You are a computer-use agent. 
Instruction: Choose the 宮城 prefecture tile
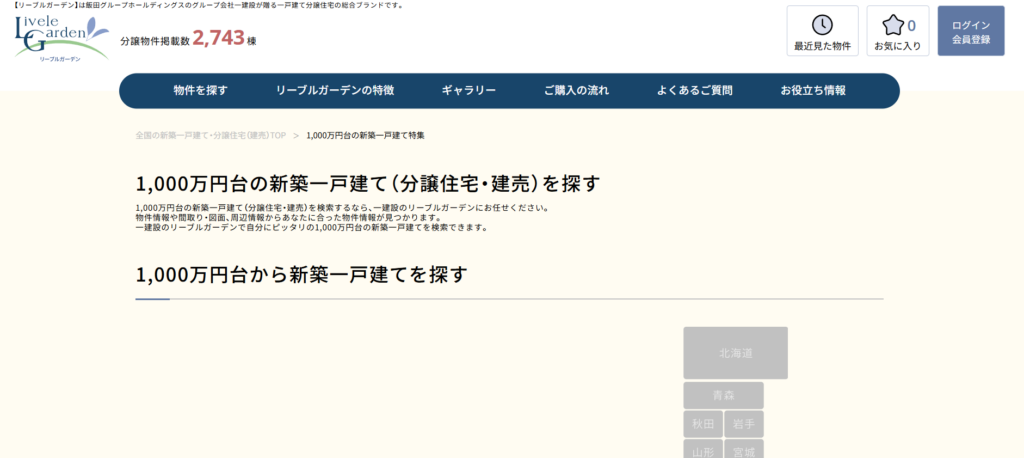(x=744, y=450)
